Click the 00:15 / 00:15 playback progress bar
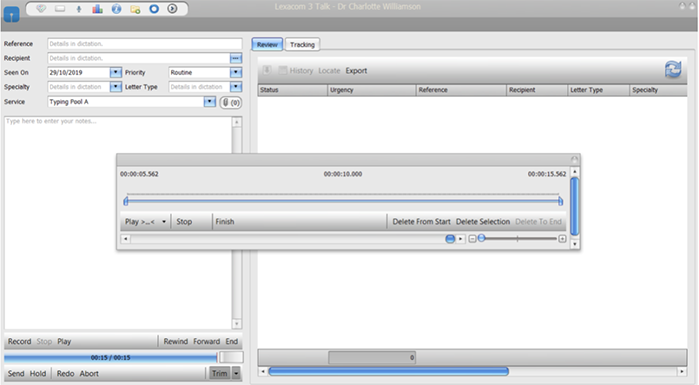The height and width of the screenshot is (385, 699). [x=111, y=357]
